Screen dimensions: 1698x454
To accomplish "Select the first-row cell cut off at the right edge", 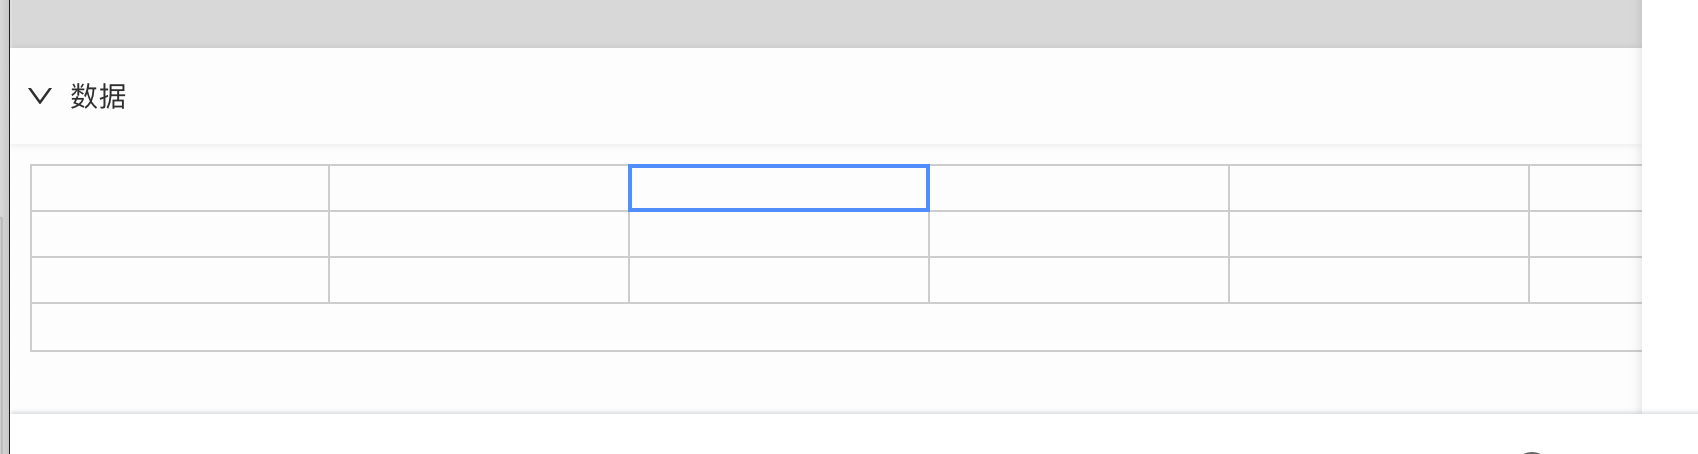I will [1586, 188].
